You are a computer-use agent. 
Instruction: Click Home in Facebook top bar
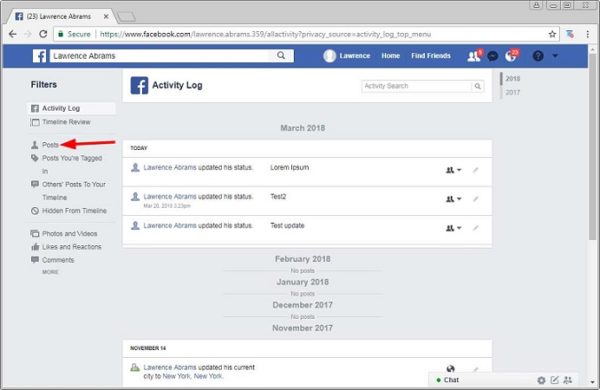point(390,56)
